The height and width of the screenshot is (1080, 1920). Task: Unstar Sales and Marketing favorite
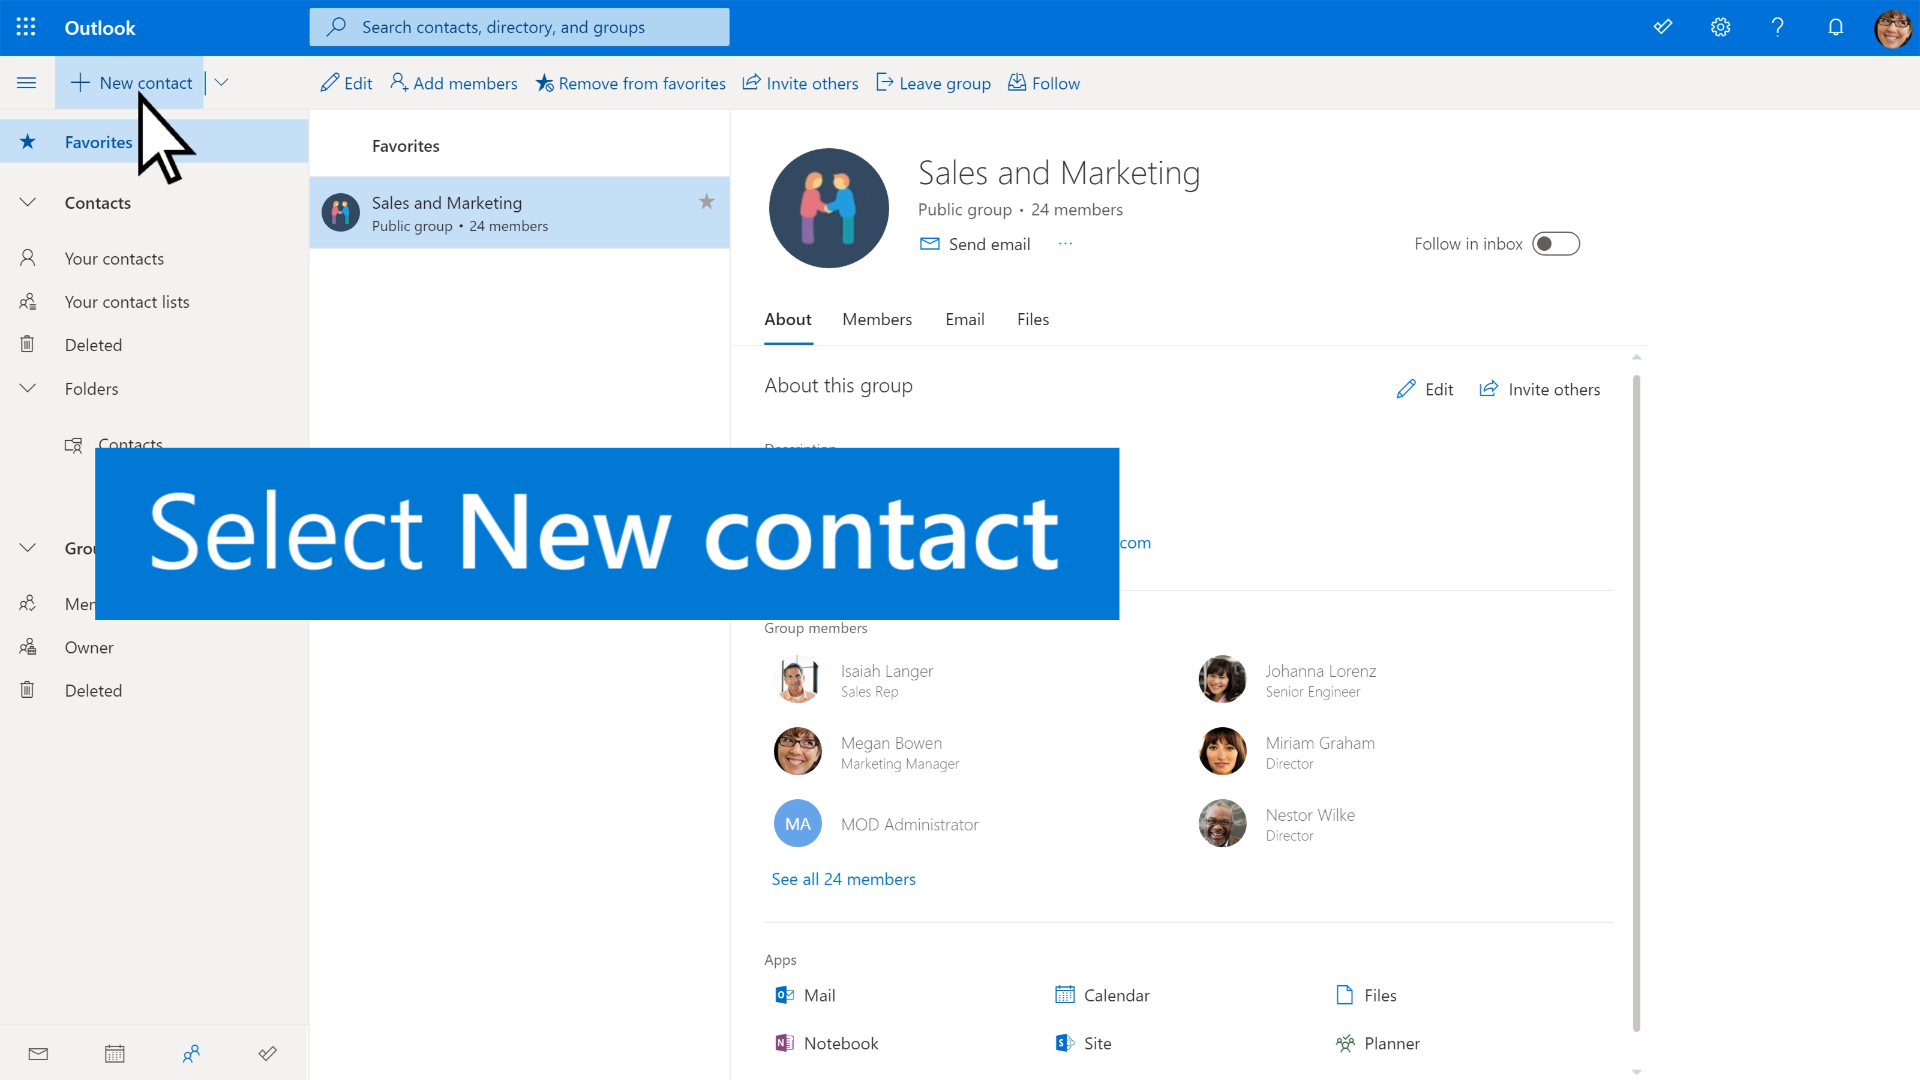click(x=706, y=202)
